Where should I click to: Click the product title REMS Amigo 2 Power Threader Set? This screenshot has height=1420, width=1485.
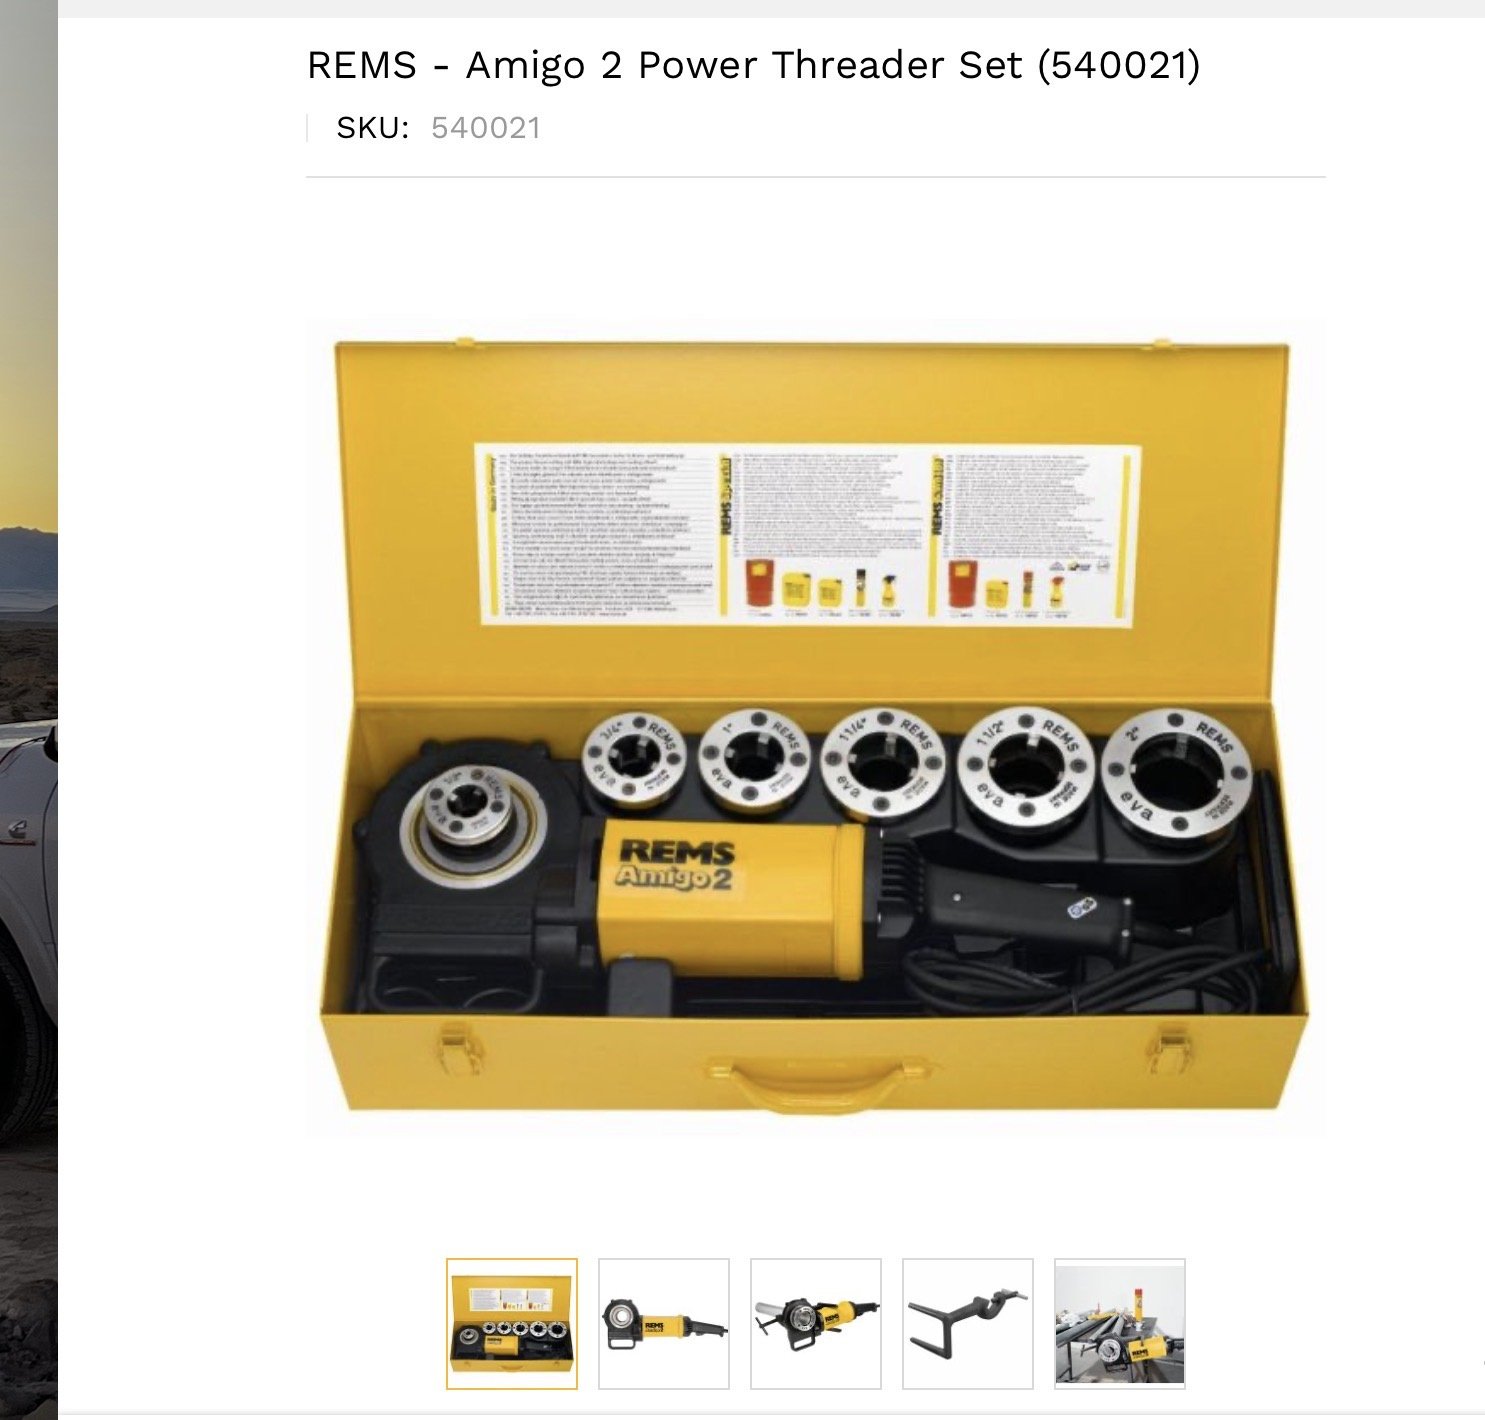point(753,65)
